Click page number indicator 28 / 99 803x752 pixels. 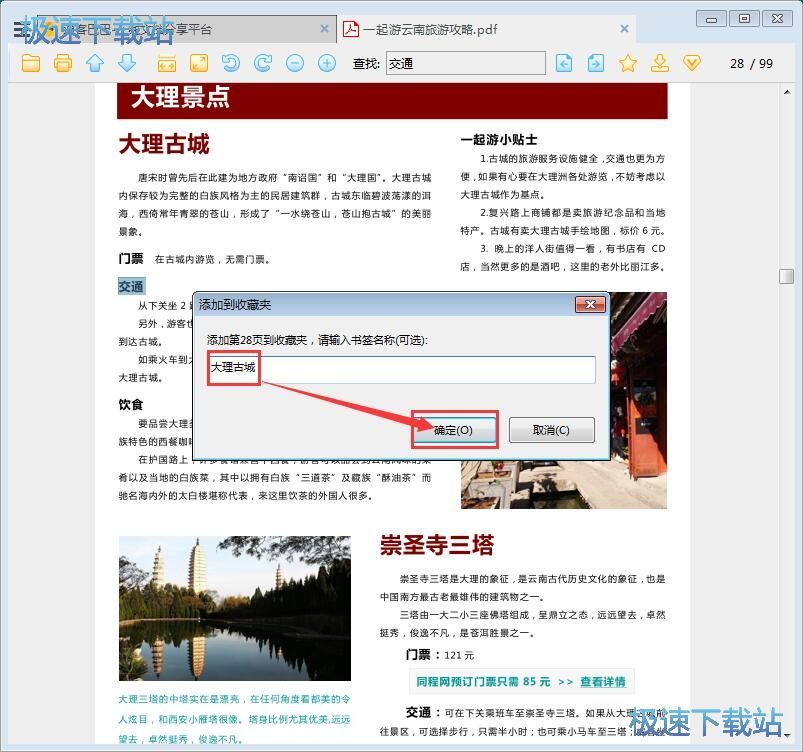[x=751, y=64]
